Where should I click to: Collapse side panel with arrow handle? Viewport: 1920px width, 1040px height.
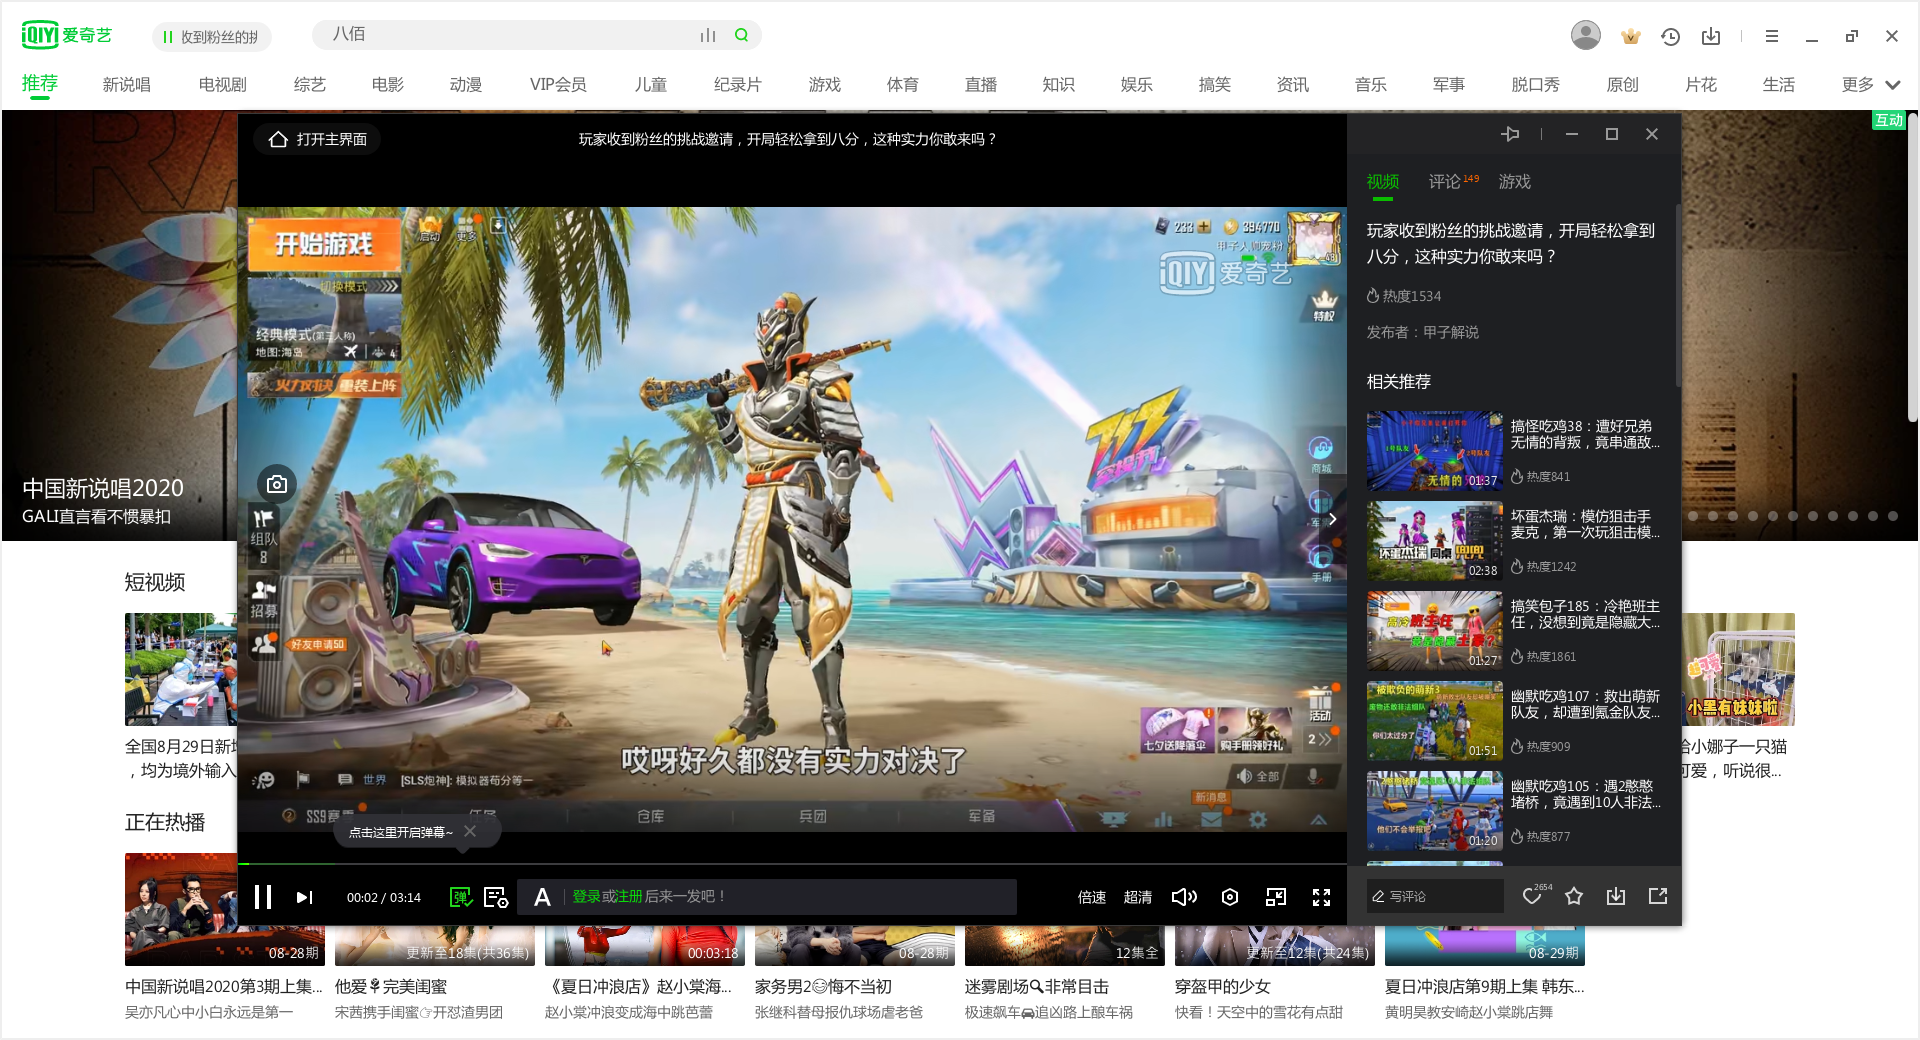(x=1332, y=519)
